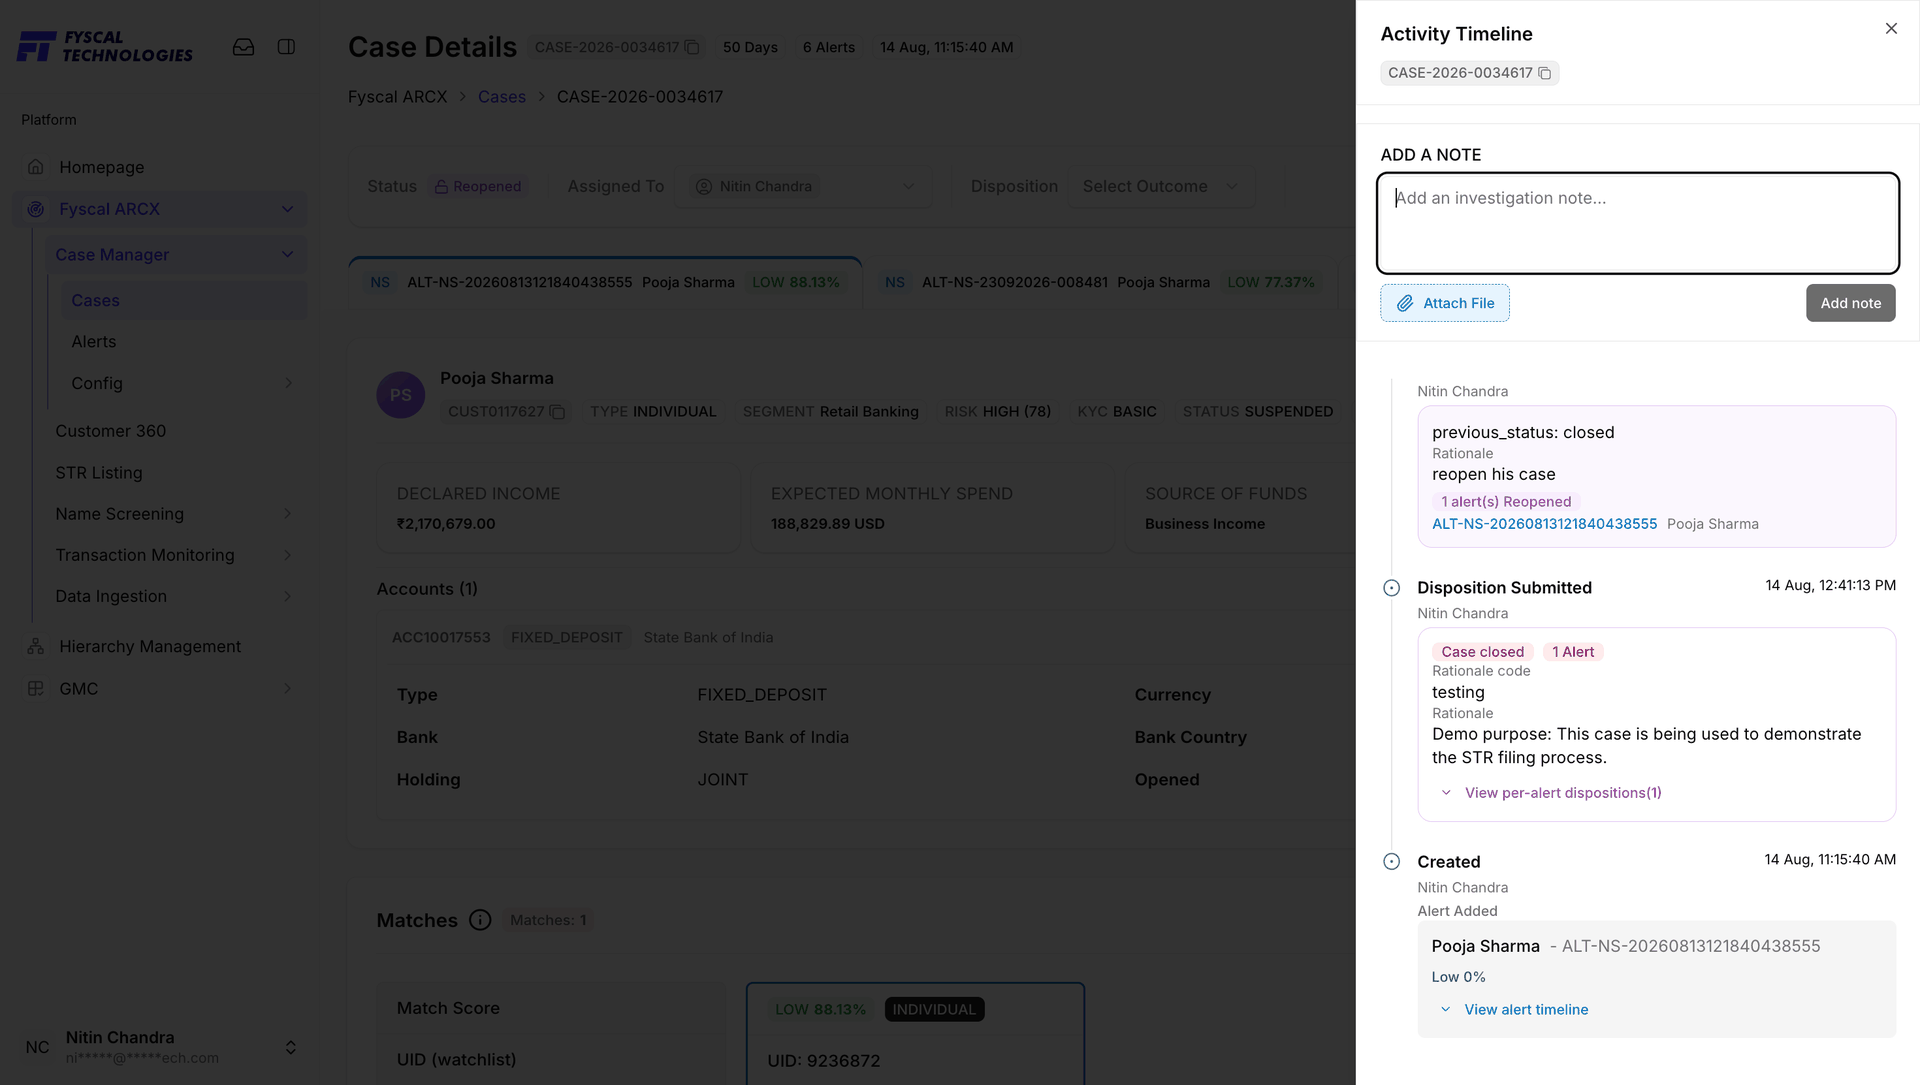Close the Activity Timeline panel
1920x1085 pixels.
(x=1891, y=29)
